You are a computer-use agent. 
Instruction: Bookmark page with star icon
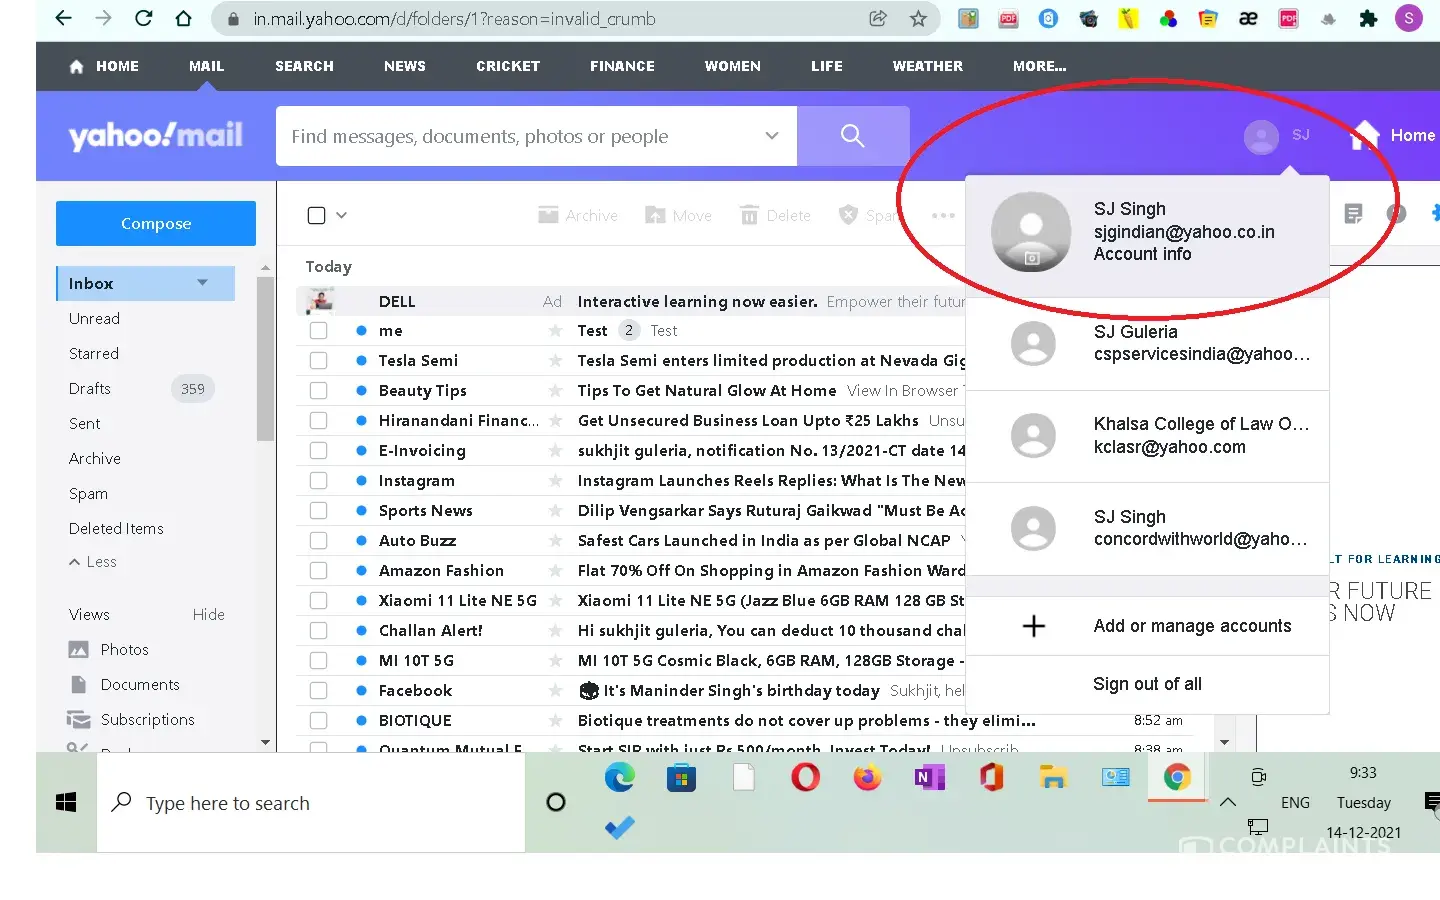[x=918, y=18]
